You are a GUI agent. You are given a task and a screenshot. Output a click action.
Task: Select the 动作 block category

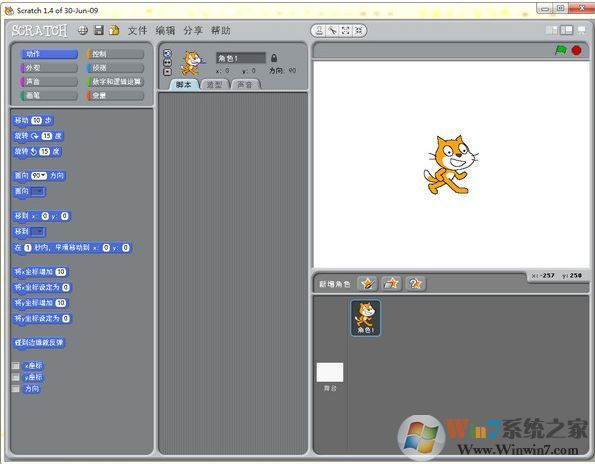point(49,54)
